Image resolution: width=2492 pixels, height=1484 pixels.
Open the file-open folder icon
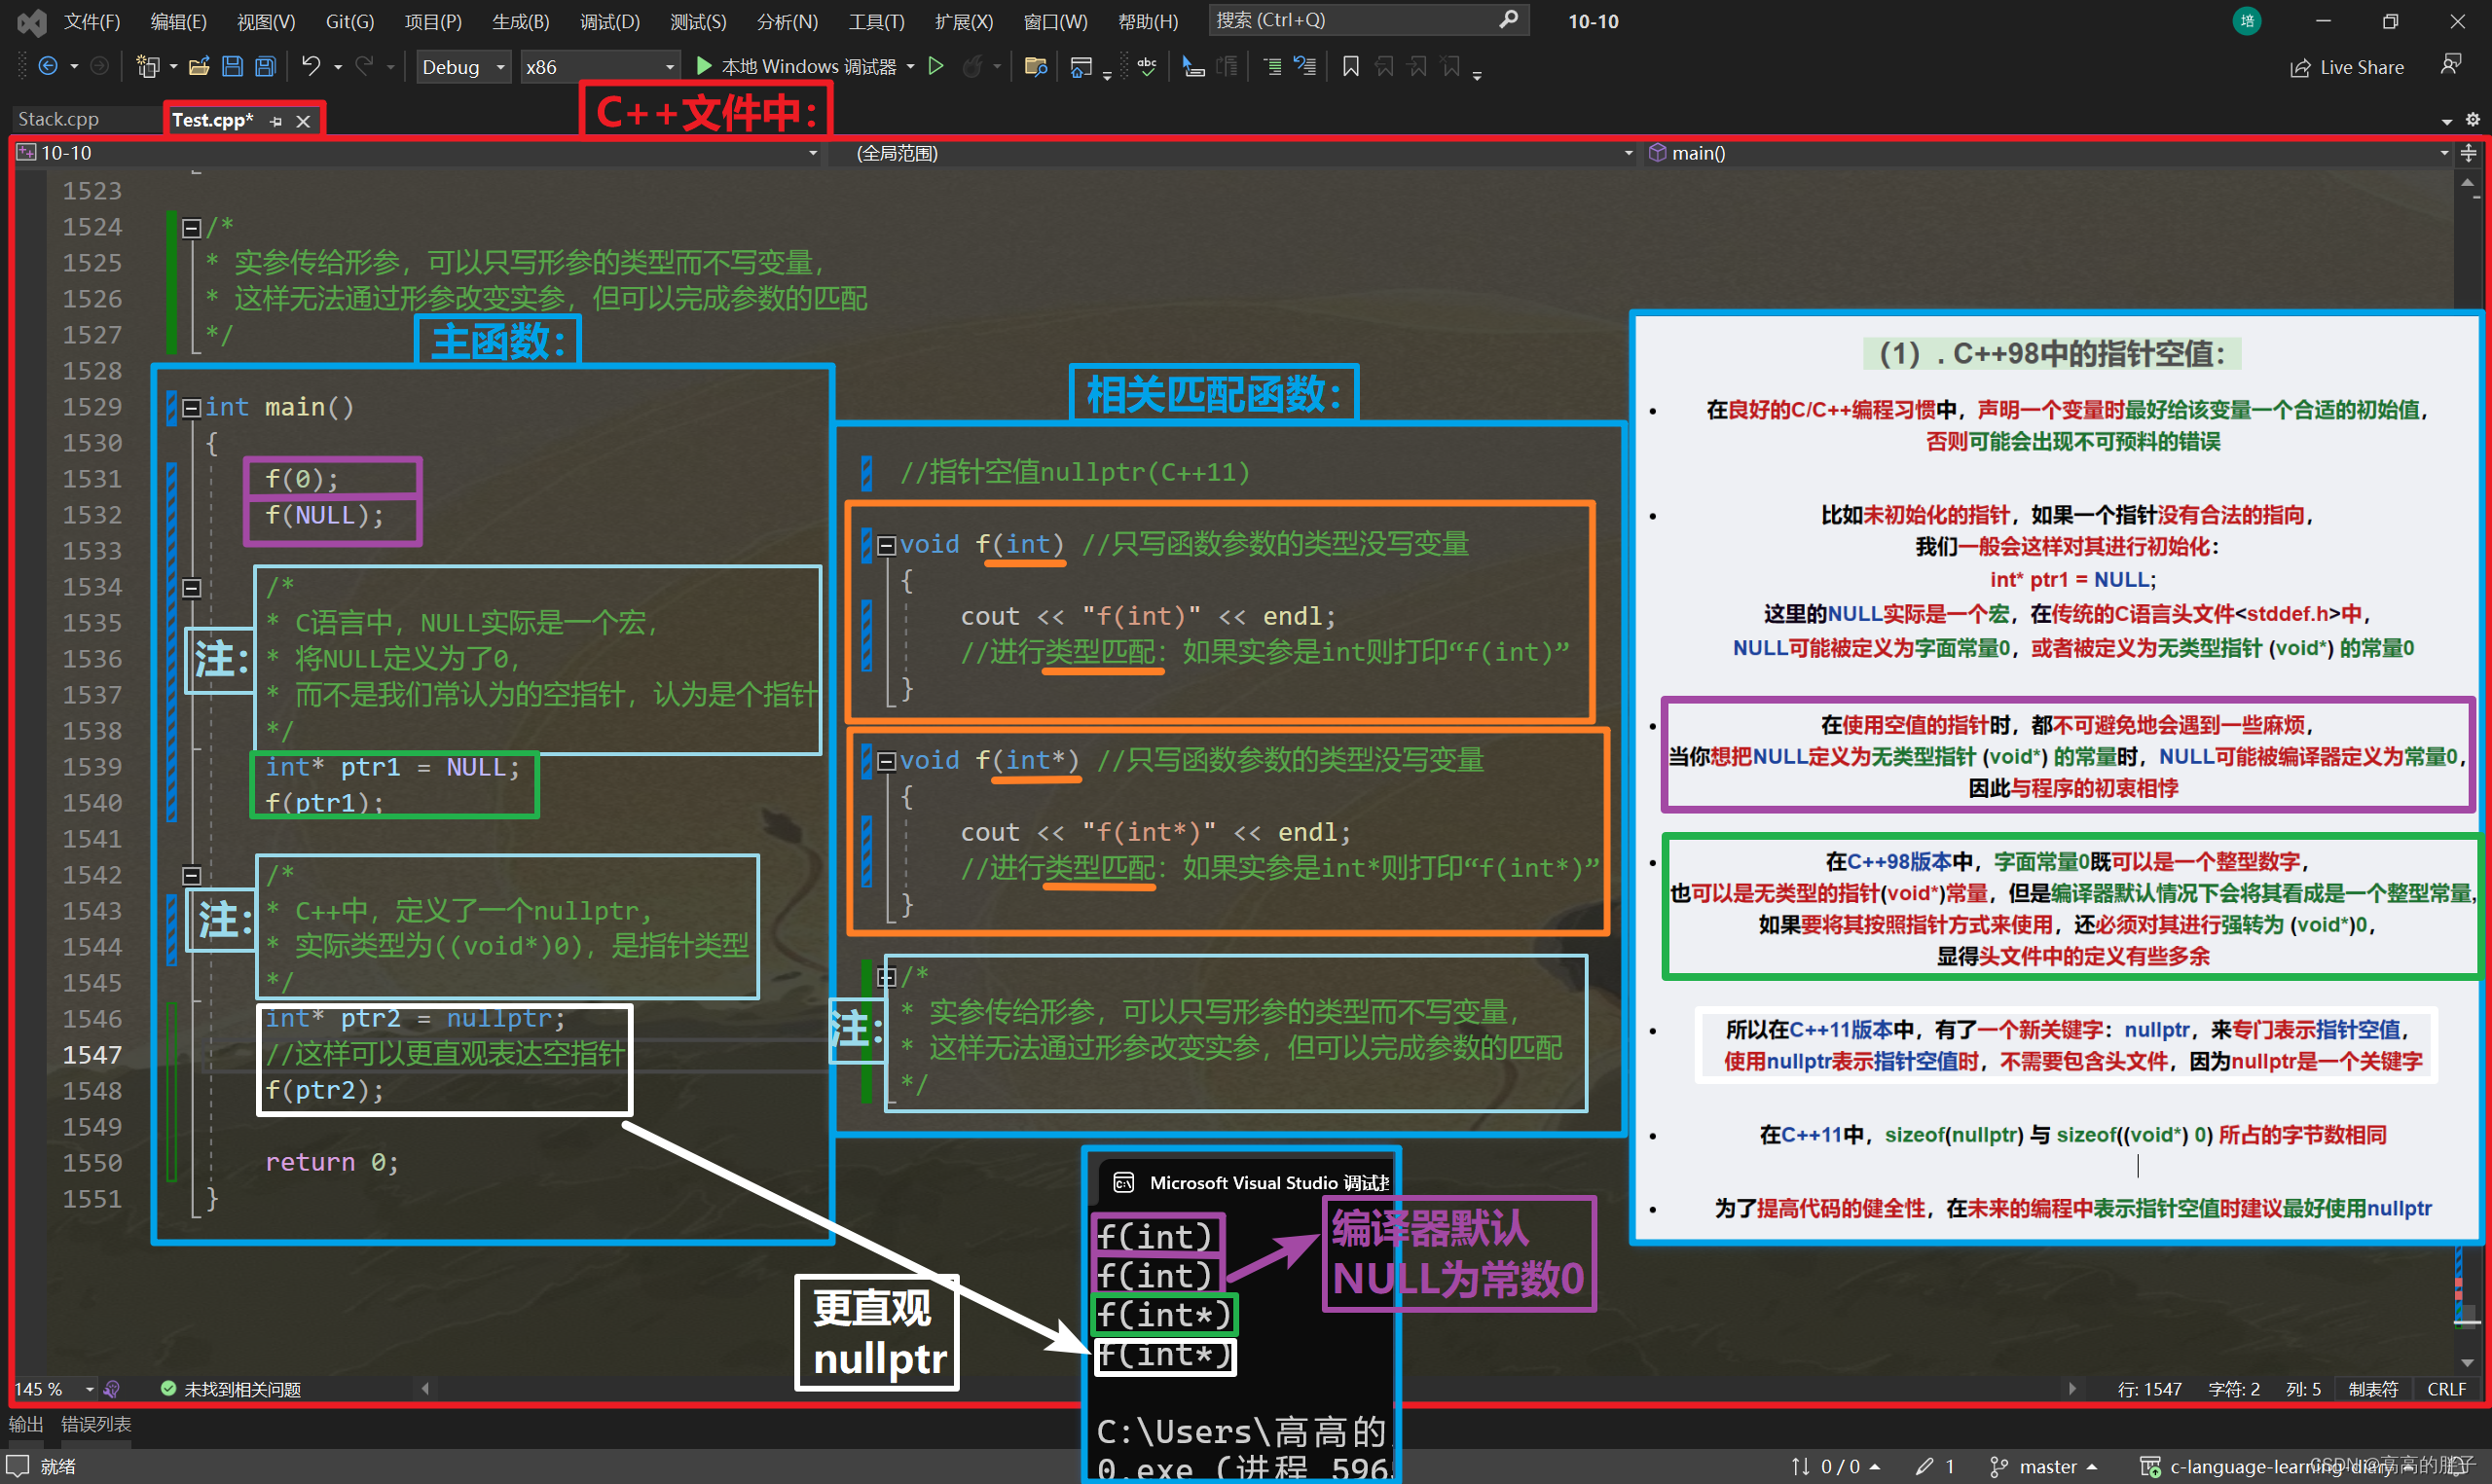click(x=199, y=67)
